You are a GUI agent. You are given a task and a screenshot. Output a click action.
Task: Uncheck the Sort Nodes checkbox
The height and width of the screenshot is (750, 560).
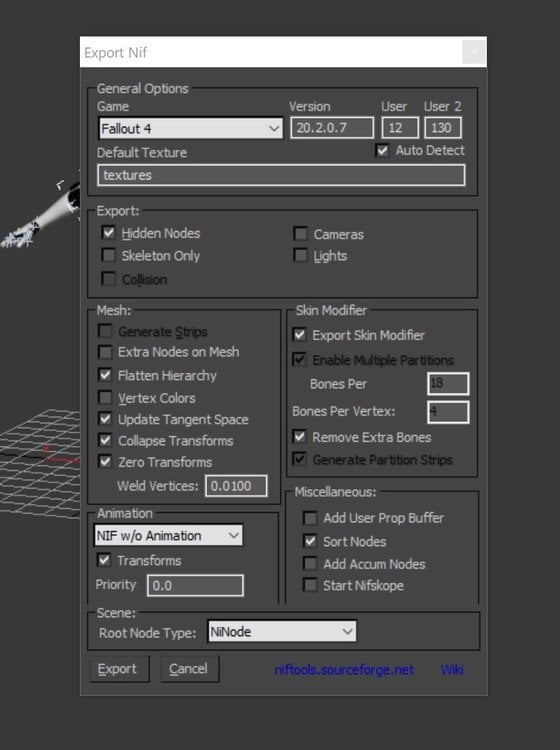pos(310,541)
